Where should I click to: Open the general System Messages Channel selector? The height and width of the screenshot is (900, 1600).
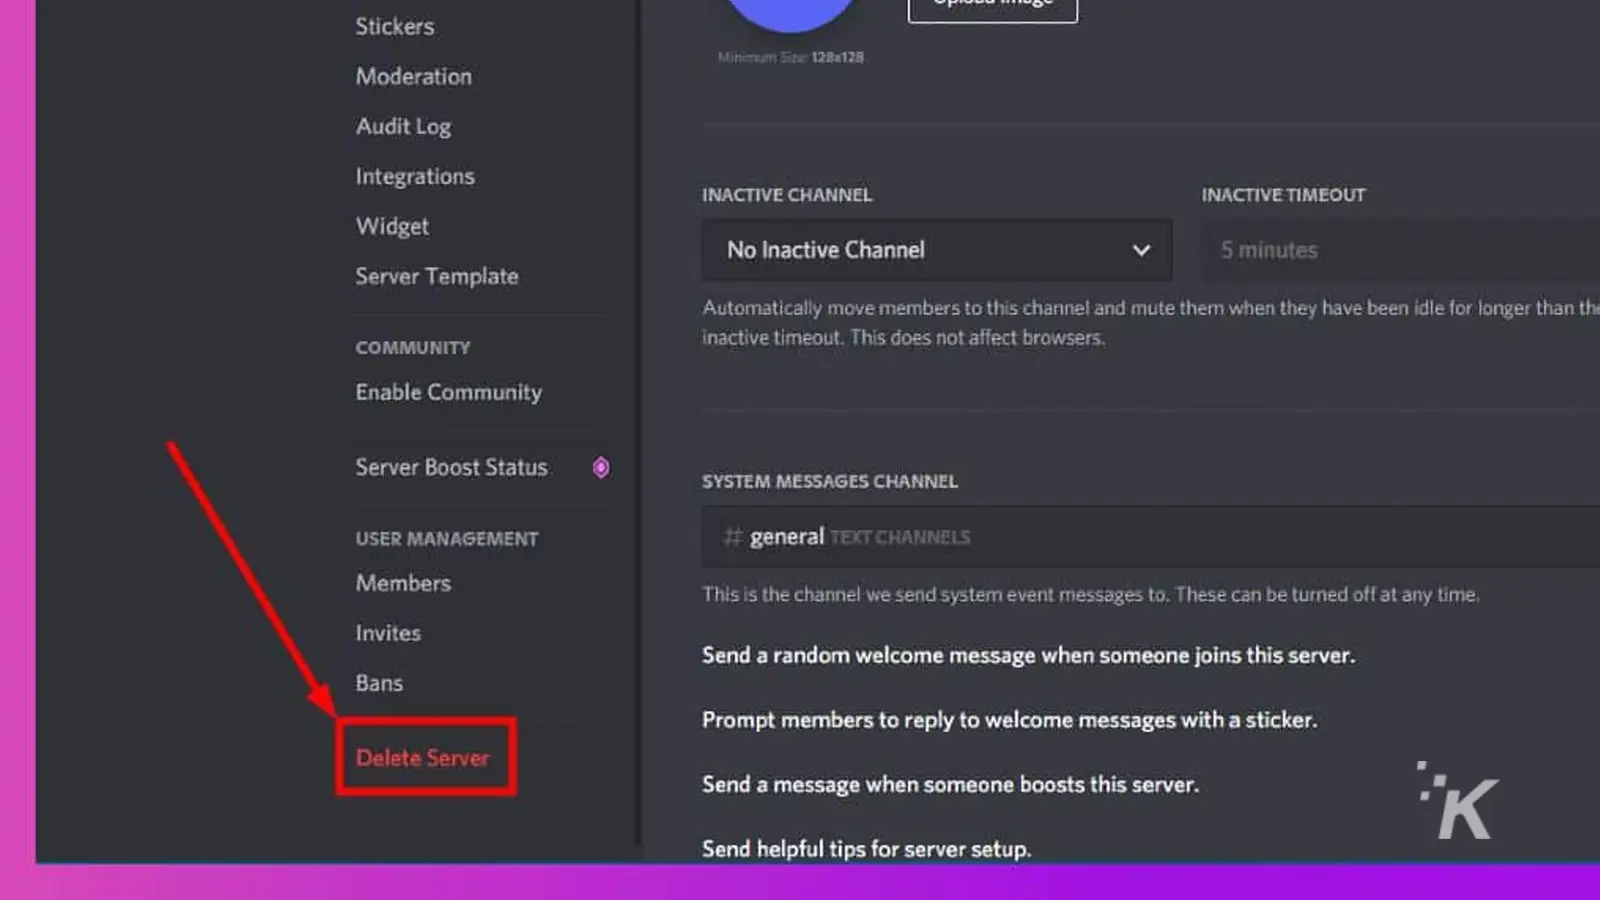(1151, 537)
